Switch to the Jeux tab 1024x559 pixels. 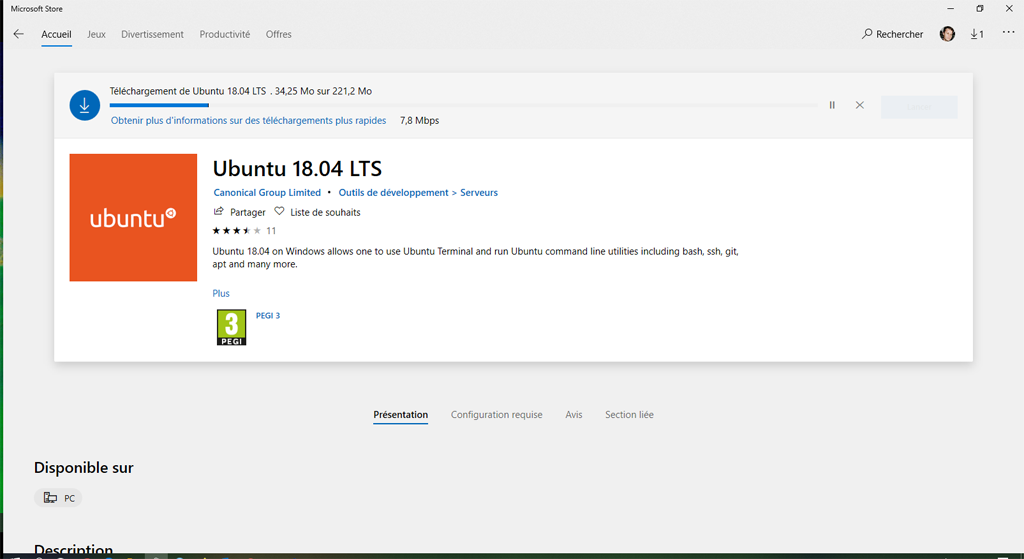(96, 34)
